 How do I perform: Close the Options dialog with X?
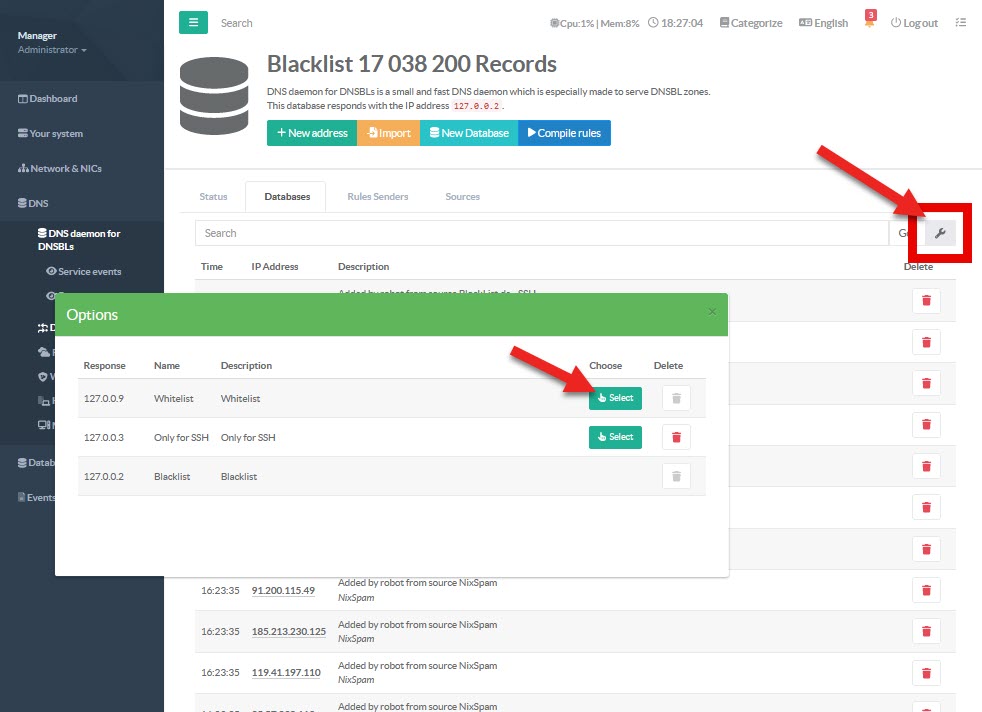coord(712,312)
